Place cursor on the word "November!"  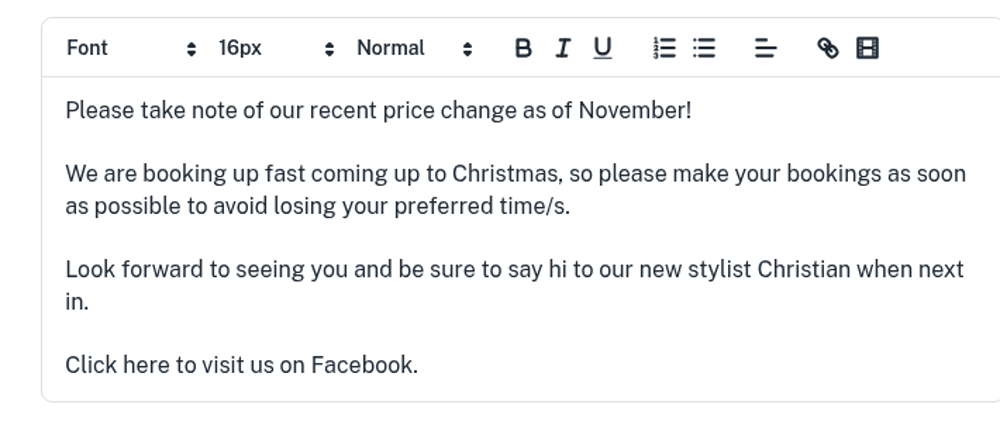point(635,110)
